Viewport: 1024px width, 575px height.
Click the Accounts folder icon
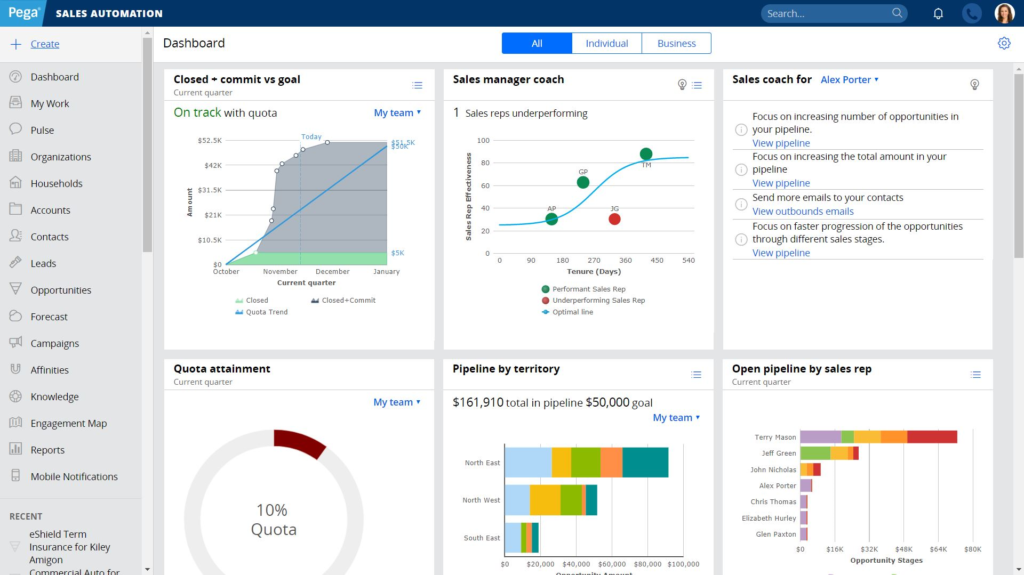[x=16, y=209]
